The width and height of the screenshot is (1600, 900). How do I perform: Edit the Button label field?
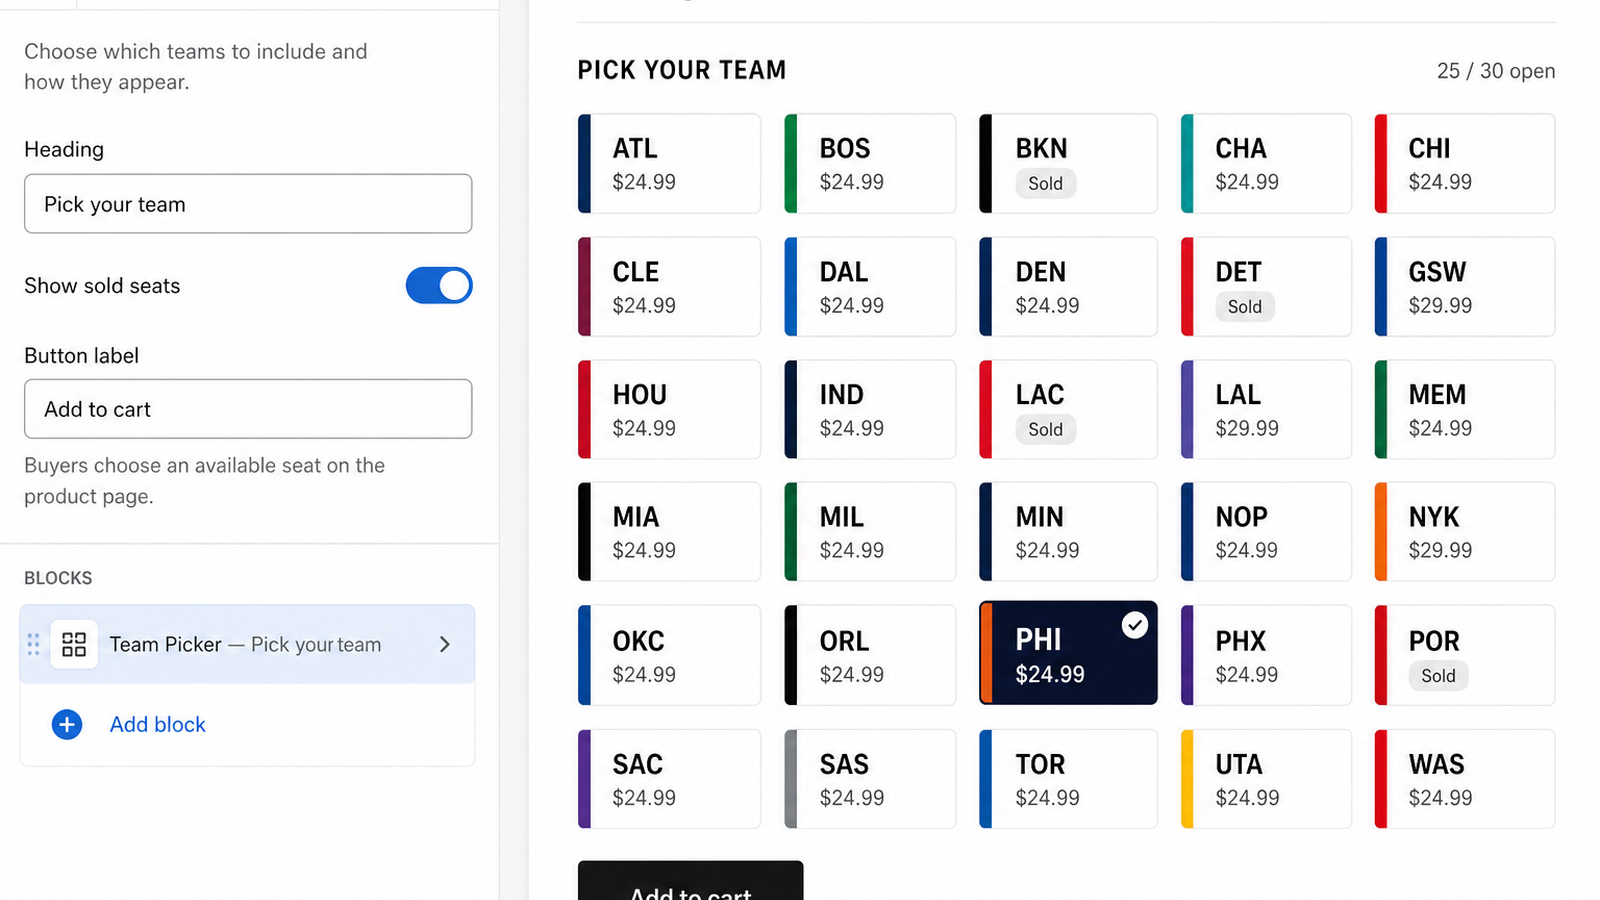tap(248, 409)
